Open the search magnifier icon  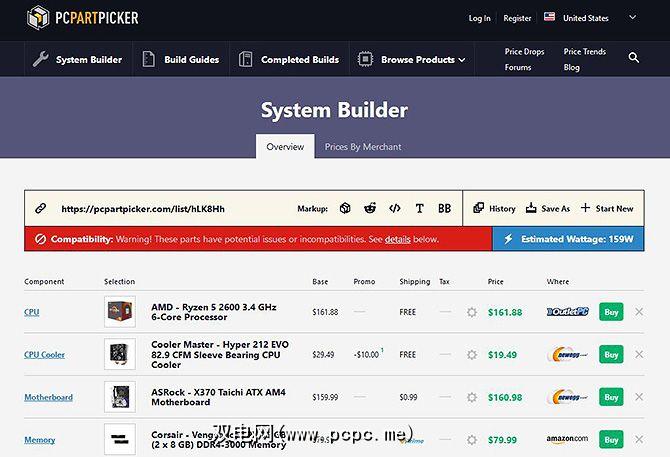(634, 58)
